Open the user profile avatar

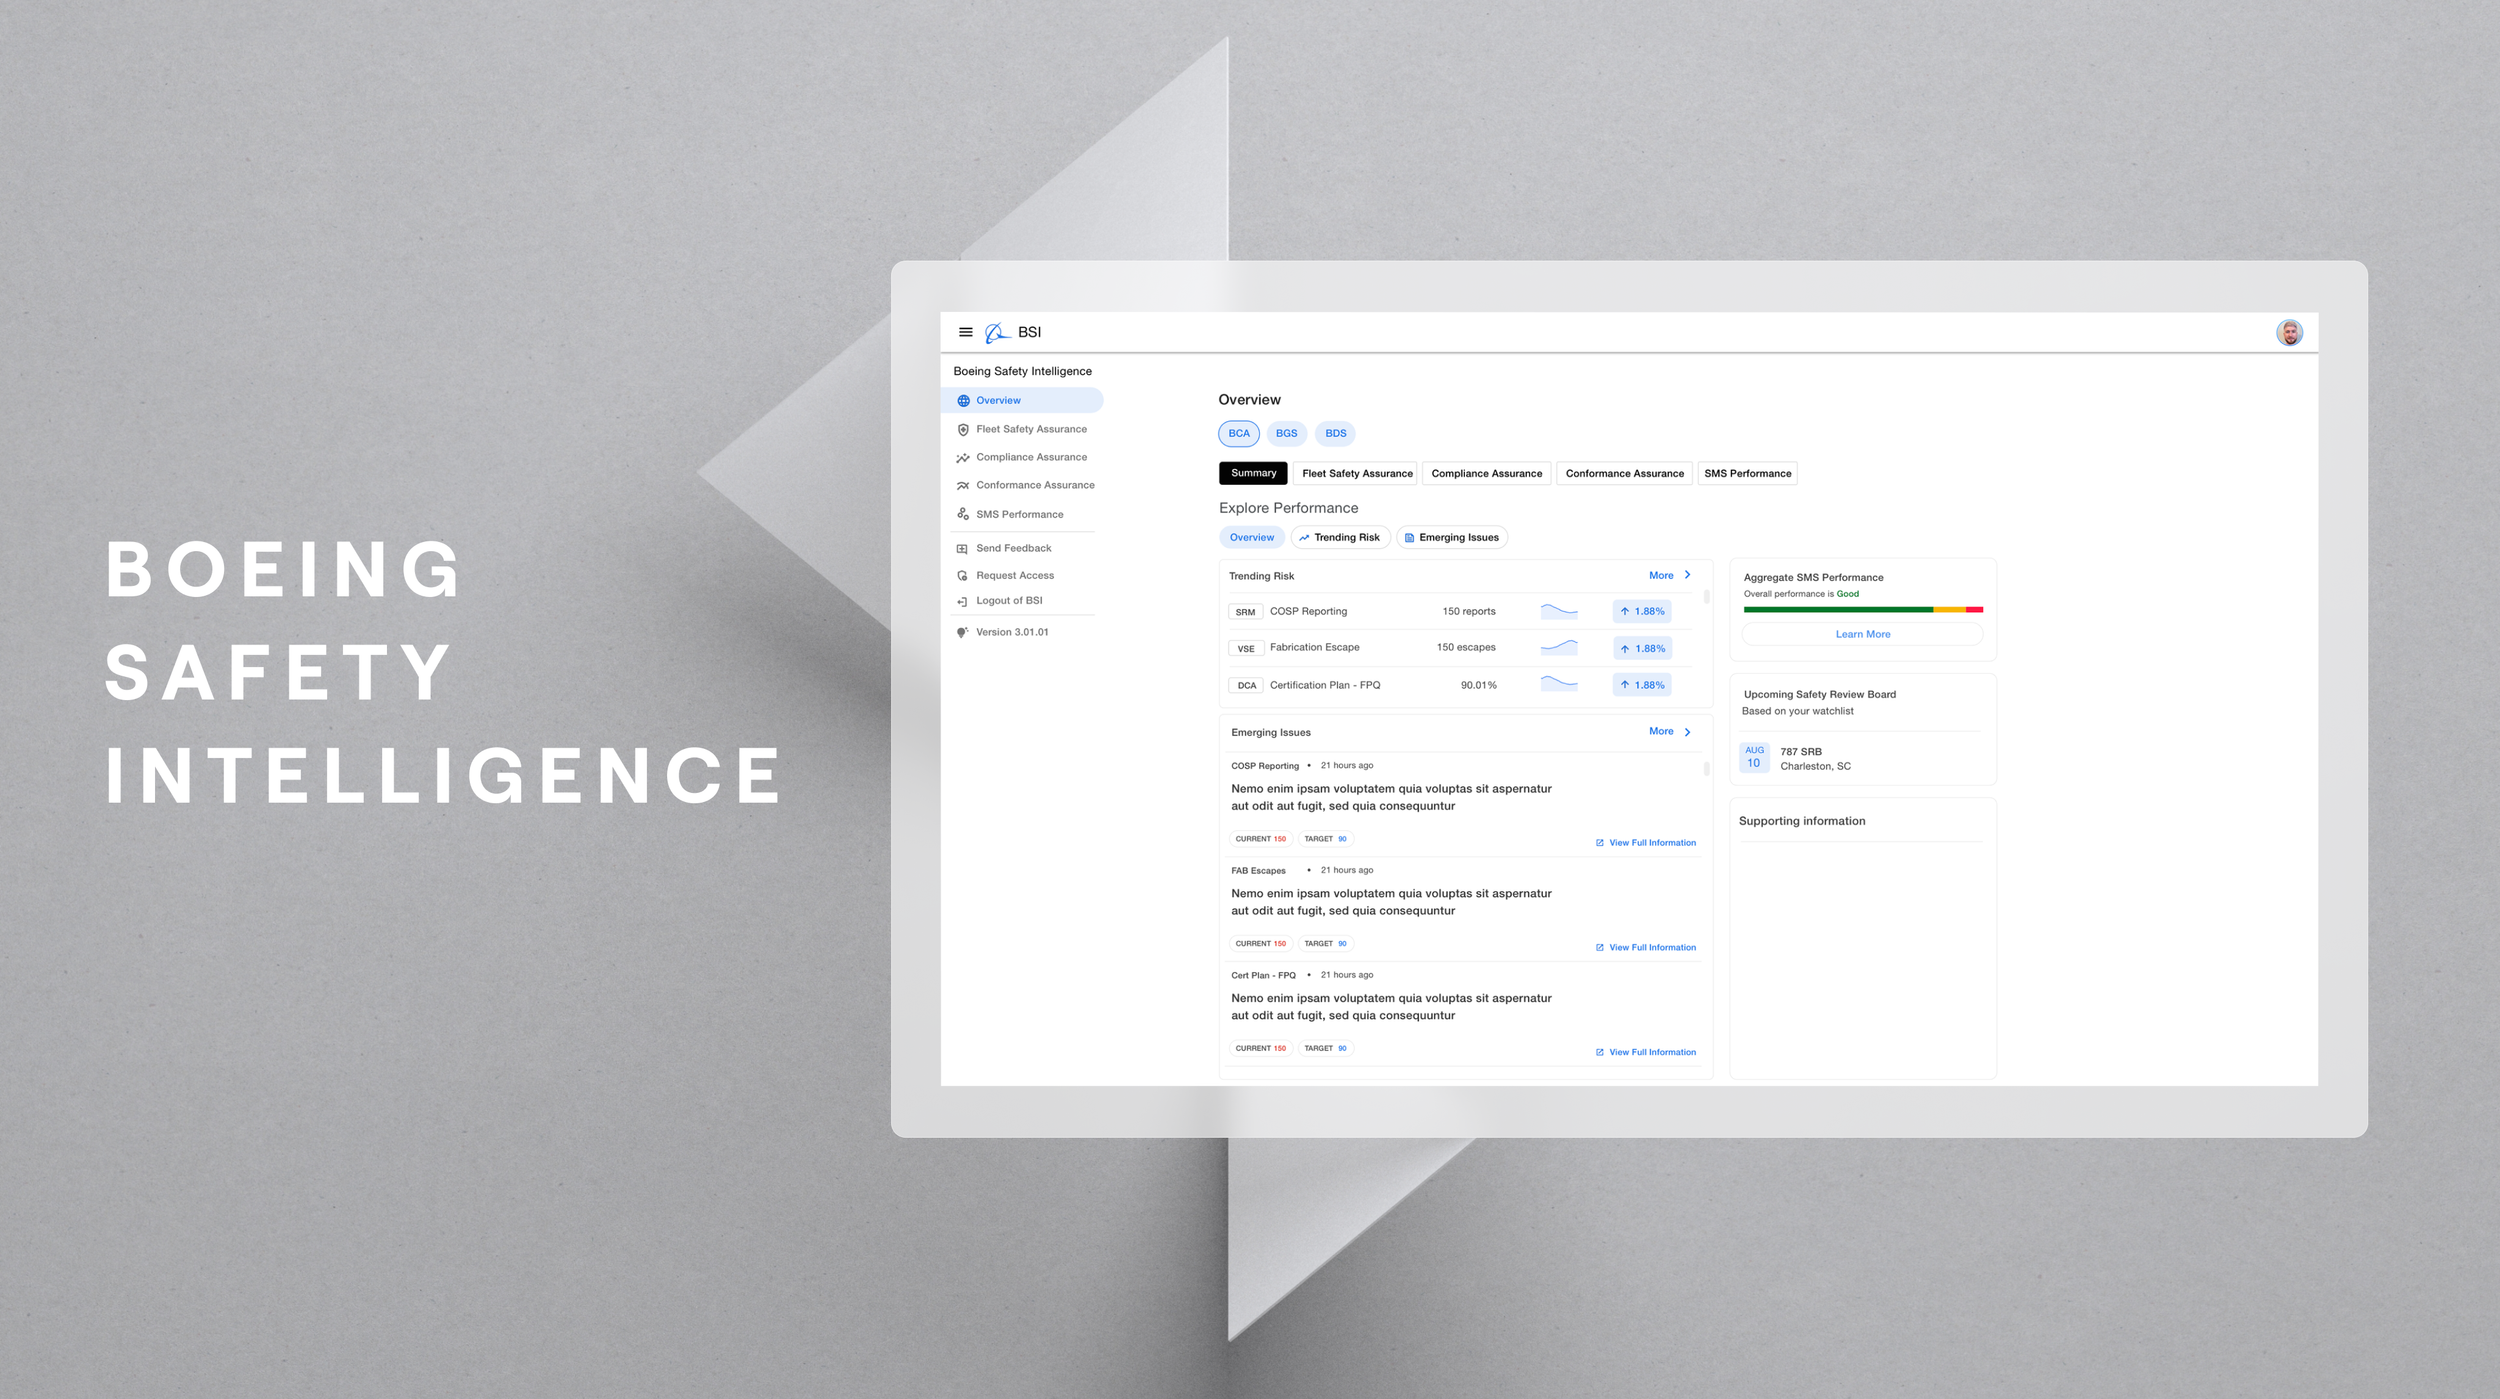pos(2289,333)
